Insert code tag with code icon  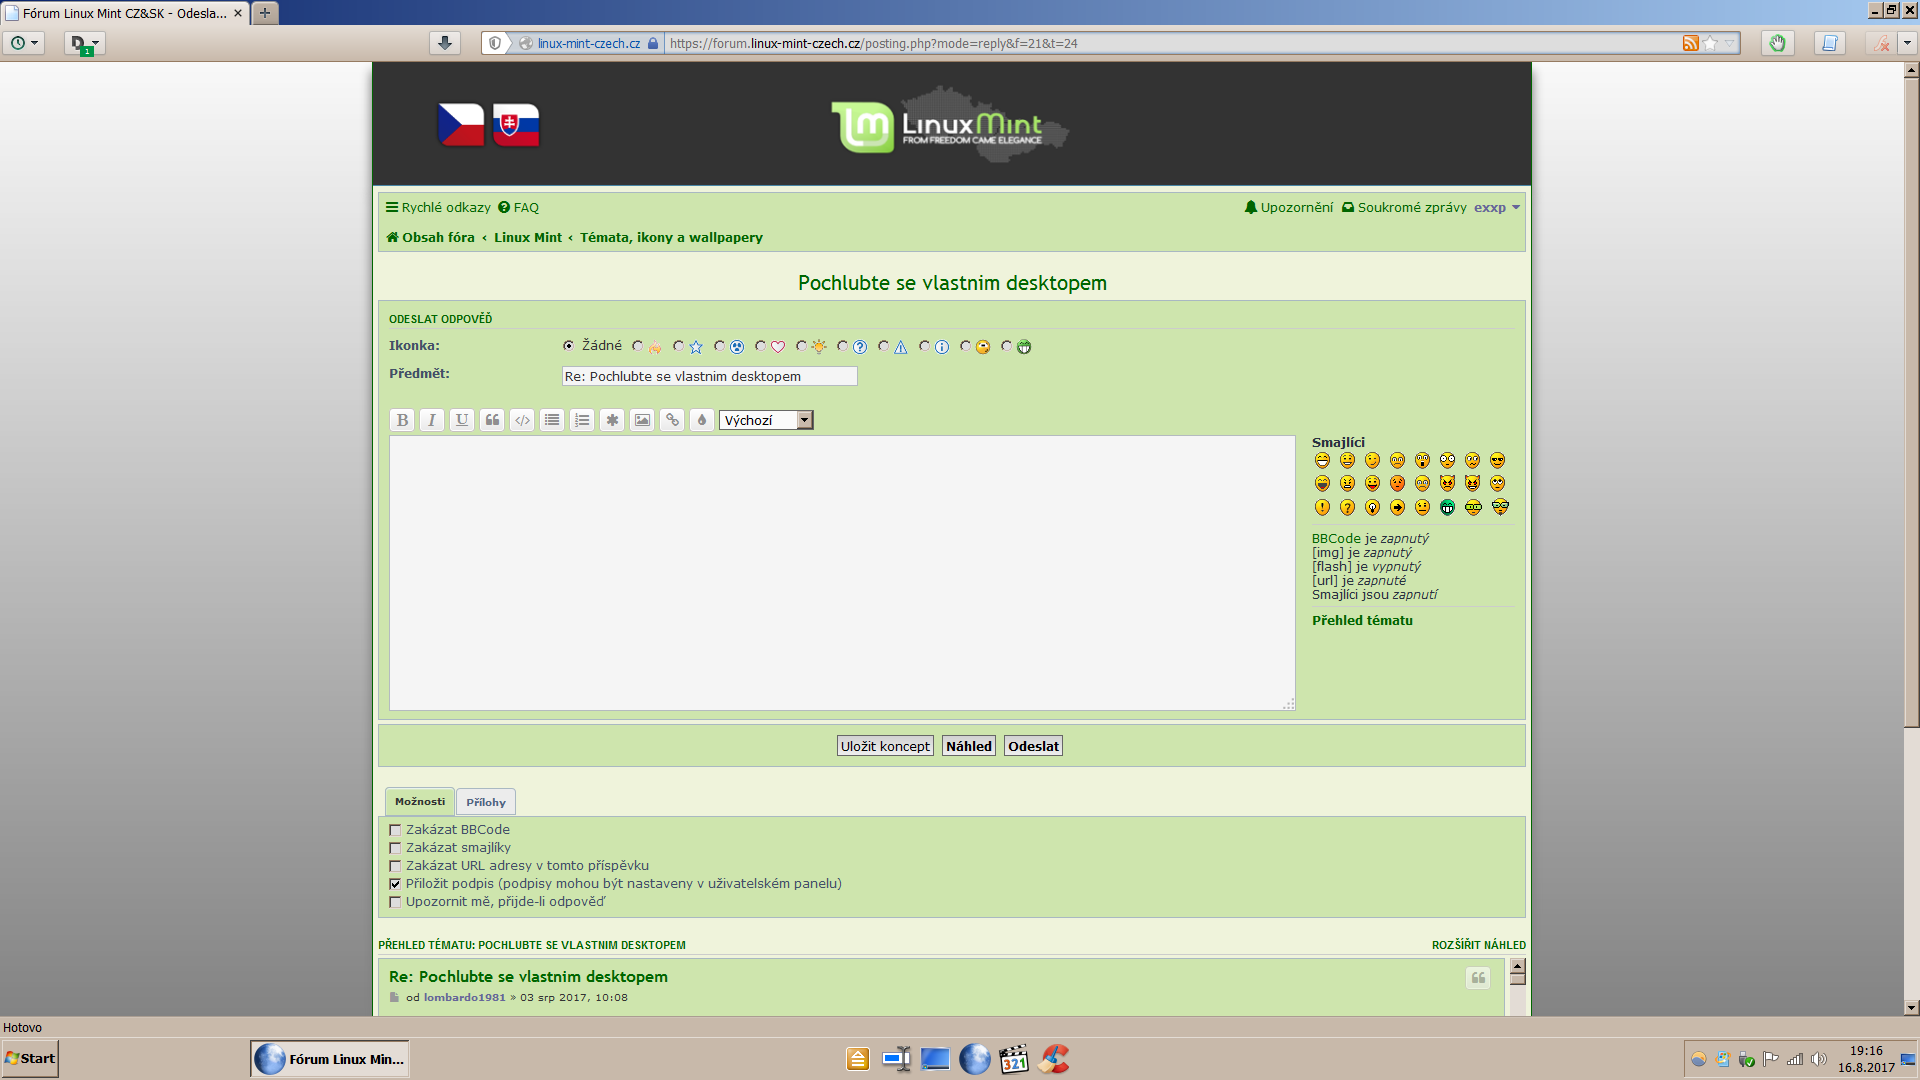(522, 420)
